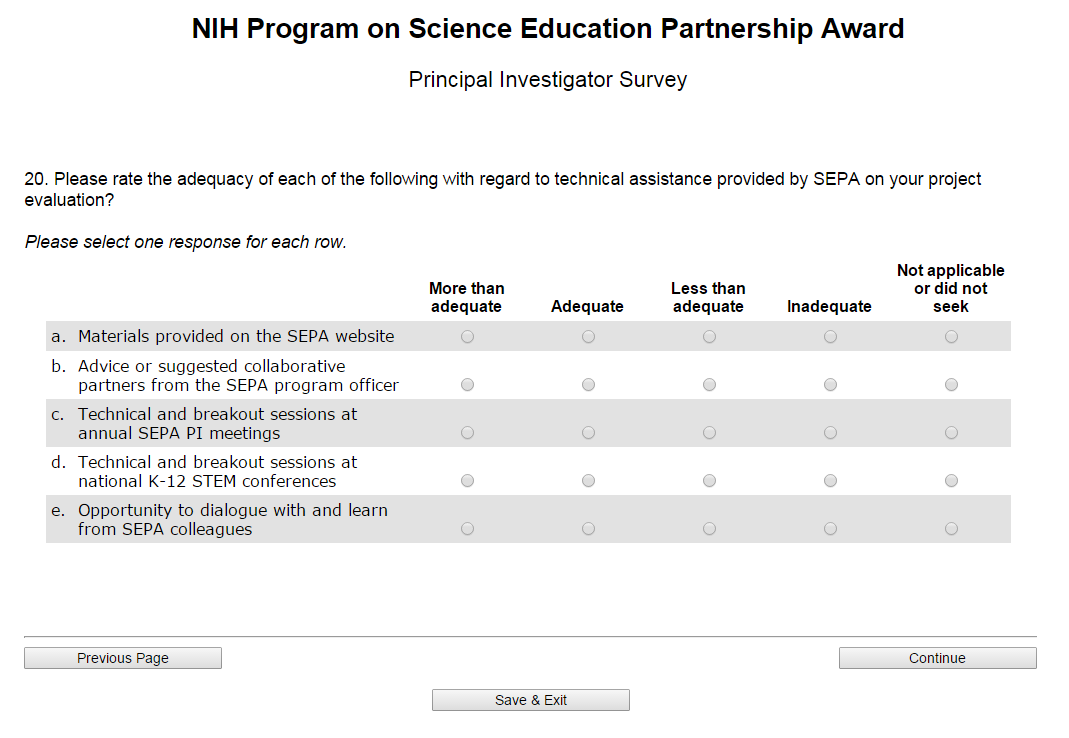This screenshot has height=738, width=1069.
Task: Rate dialogue with SEPA colleagues More than adequate
Action: 467,529
